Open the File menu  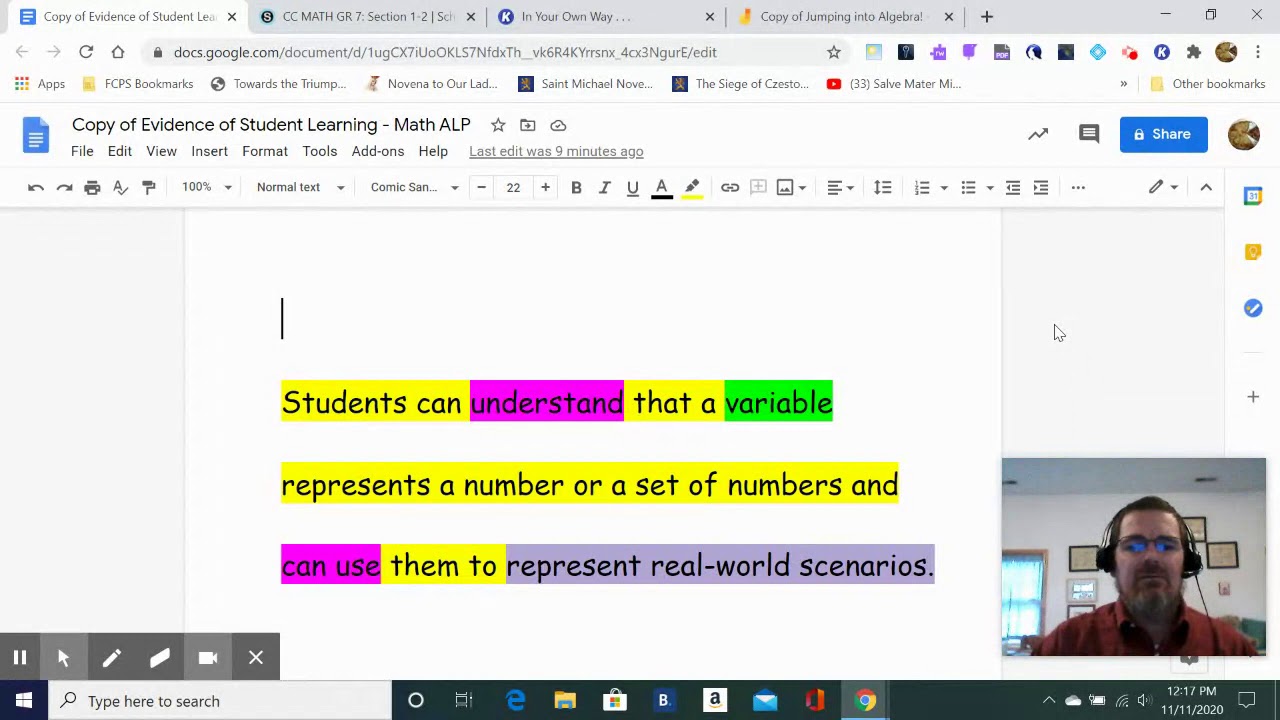tap(82, 151)
